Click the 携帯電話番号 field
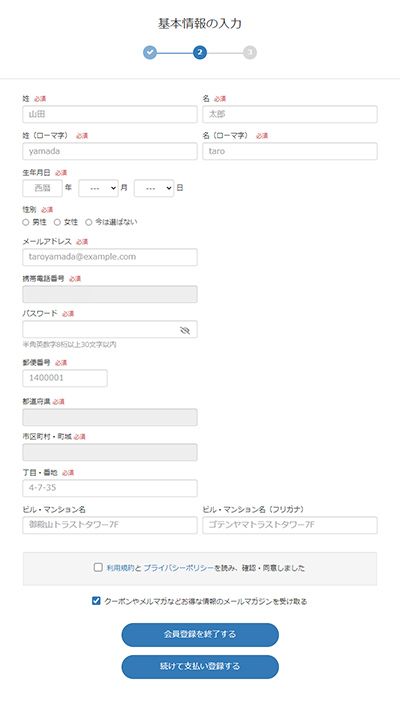 (110, 295)
